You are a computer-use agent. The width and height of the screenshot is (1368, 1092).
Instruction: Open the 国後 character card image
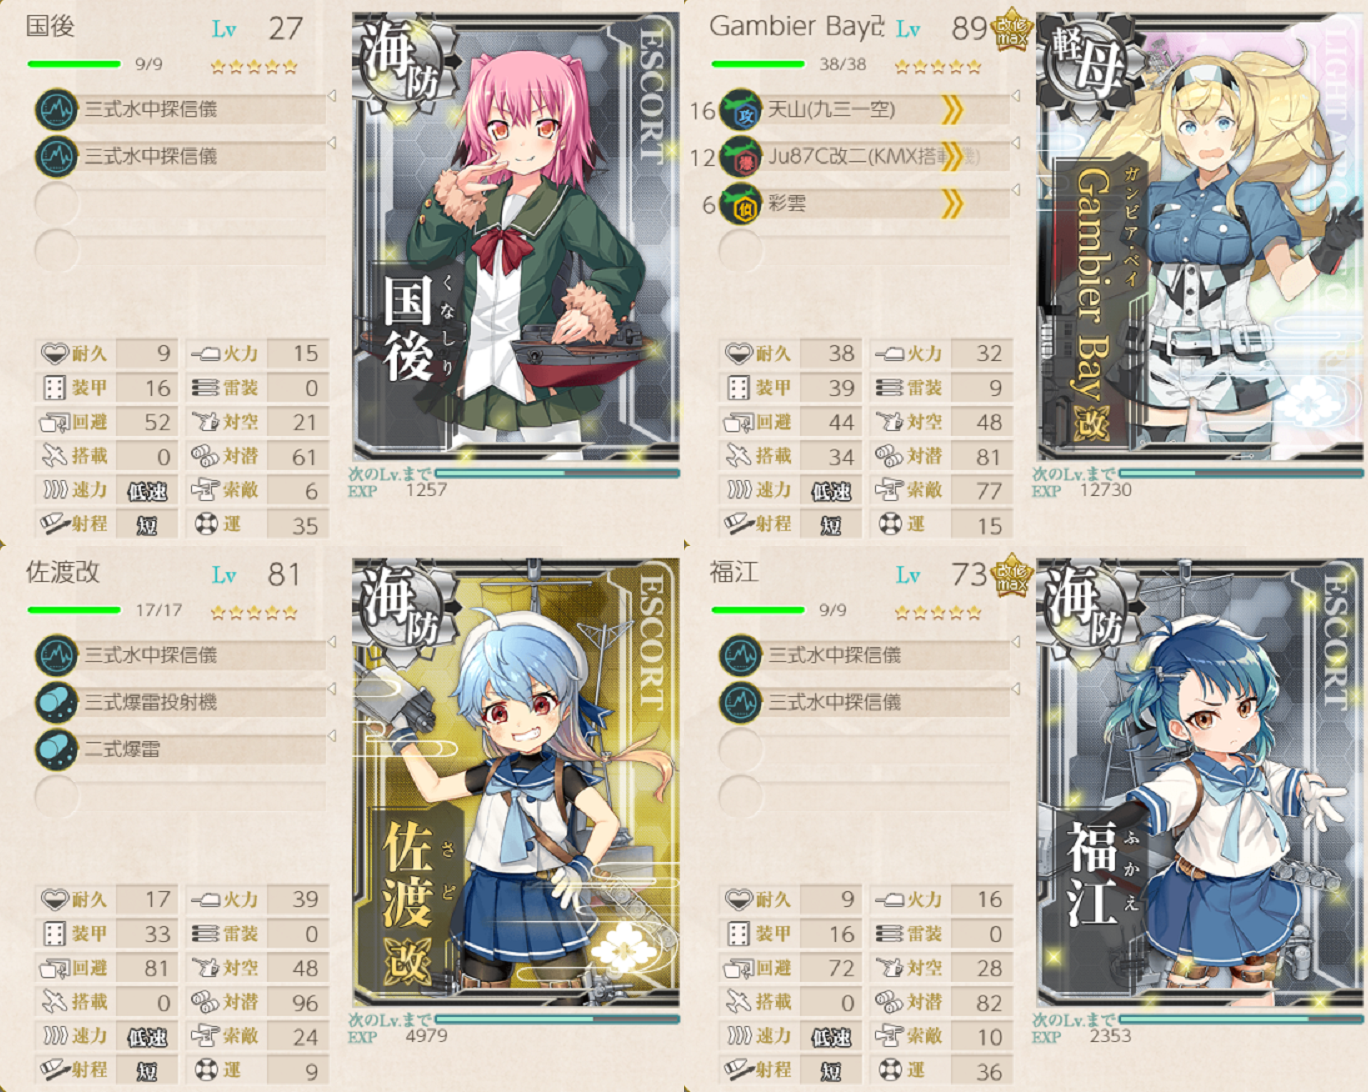click(516, 237)
